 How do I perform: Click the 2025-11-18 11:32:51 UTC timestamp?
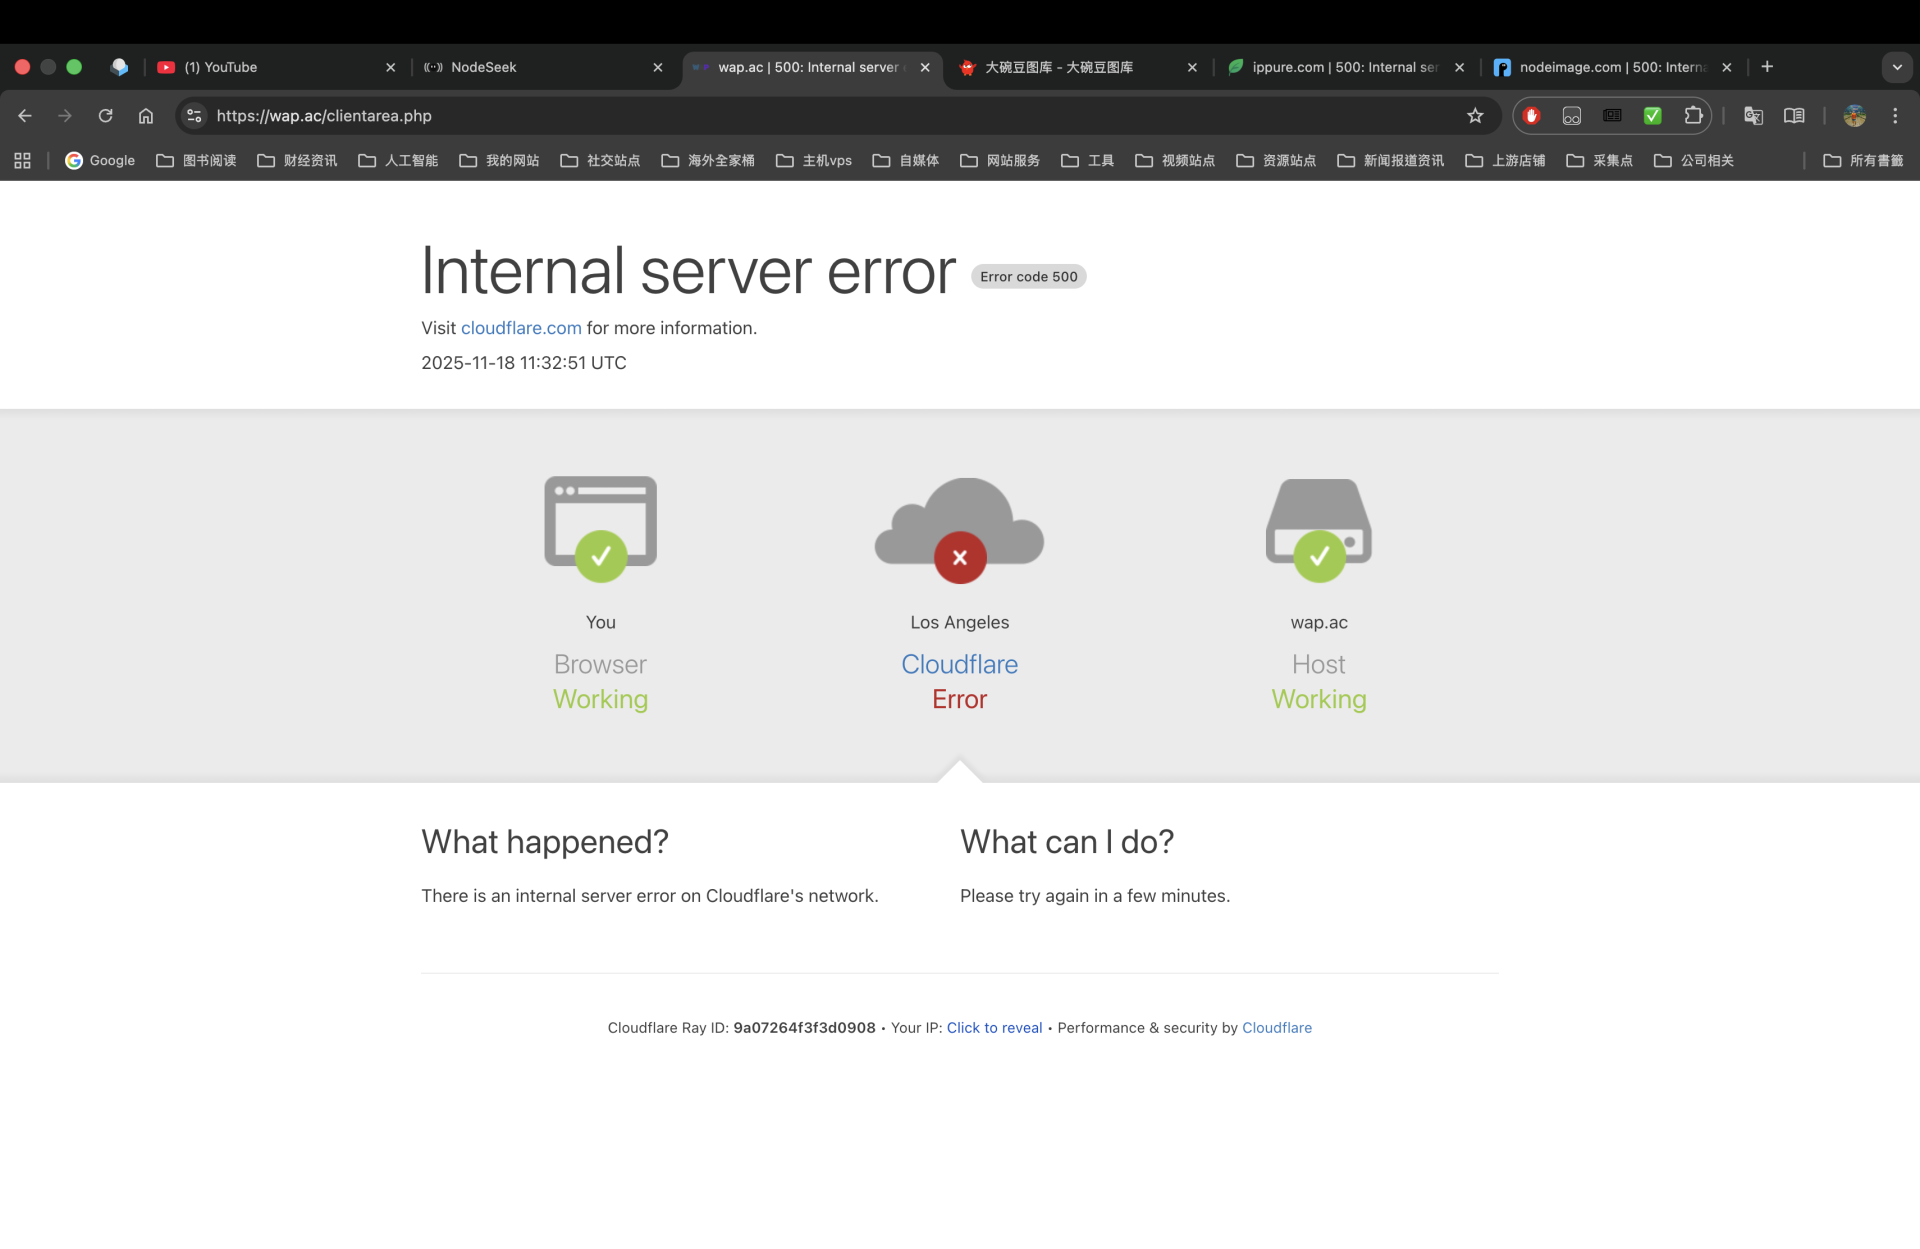pyautogui.click(x=524, y=363)
